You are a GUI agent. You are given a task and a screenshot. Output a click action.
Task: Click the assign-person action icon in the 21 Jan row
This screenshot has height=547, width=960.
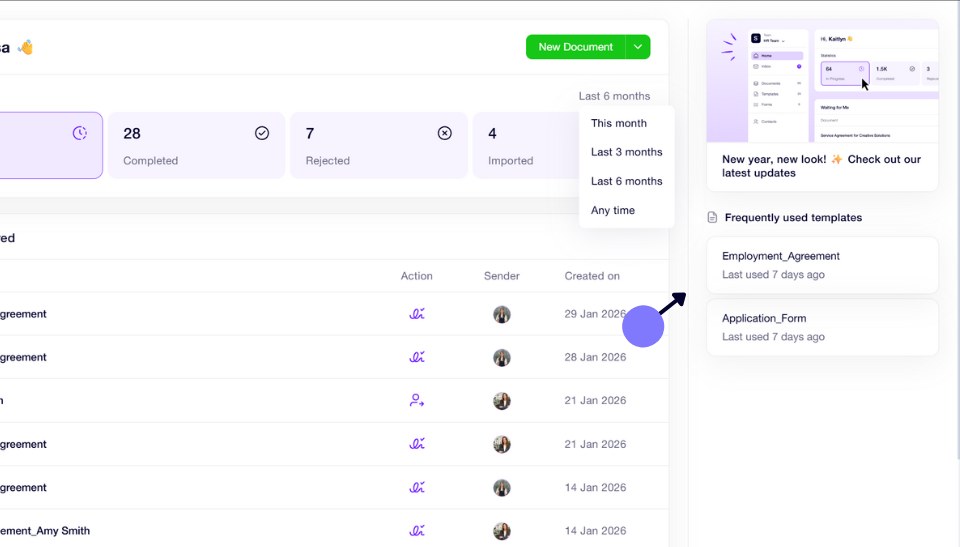417,401
